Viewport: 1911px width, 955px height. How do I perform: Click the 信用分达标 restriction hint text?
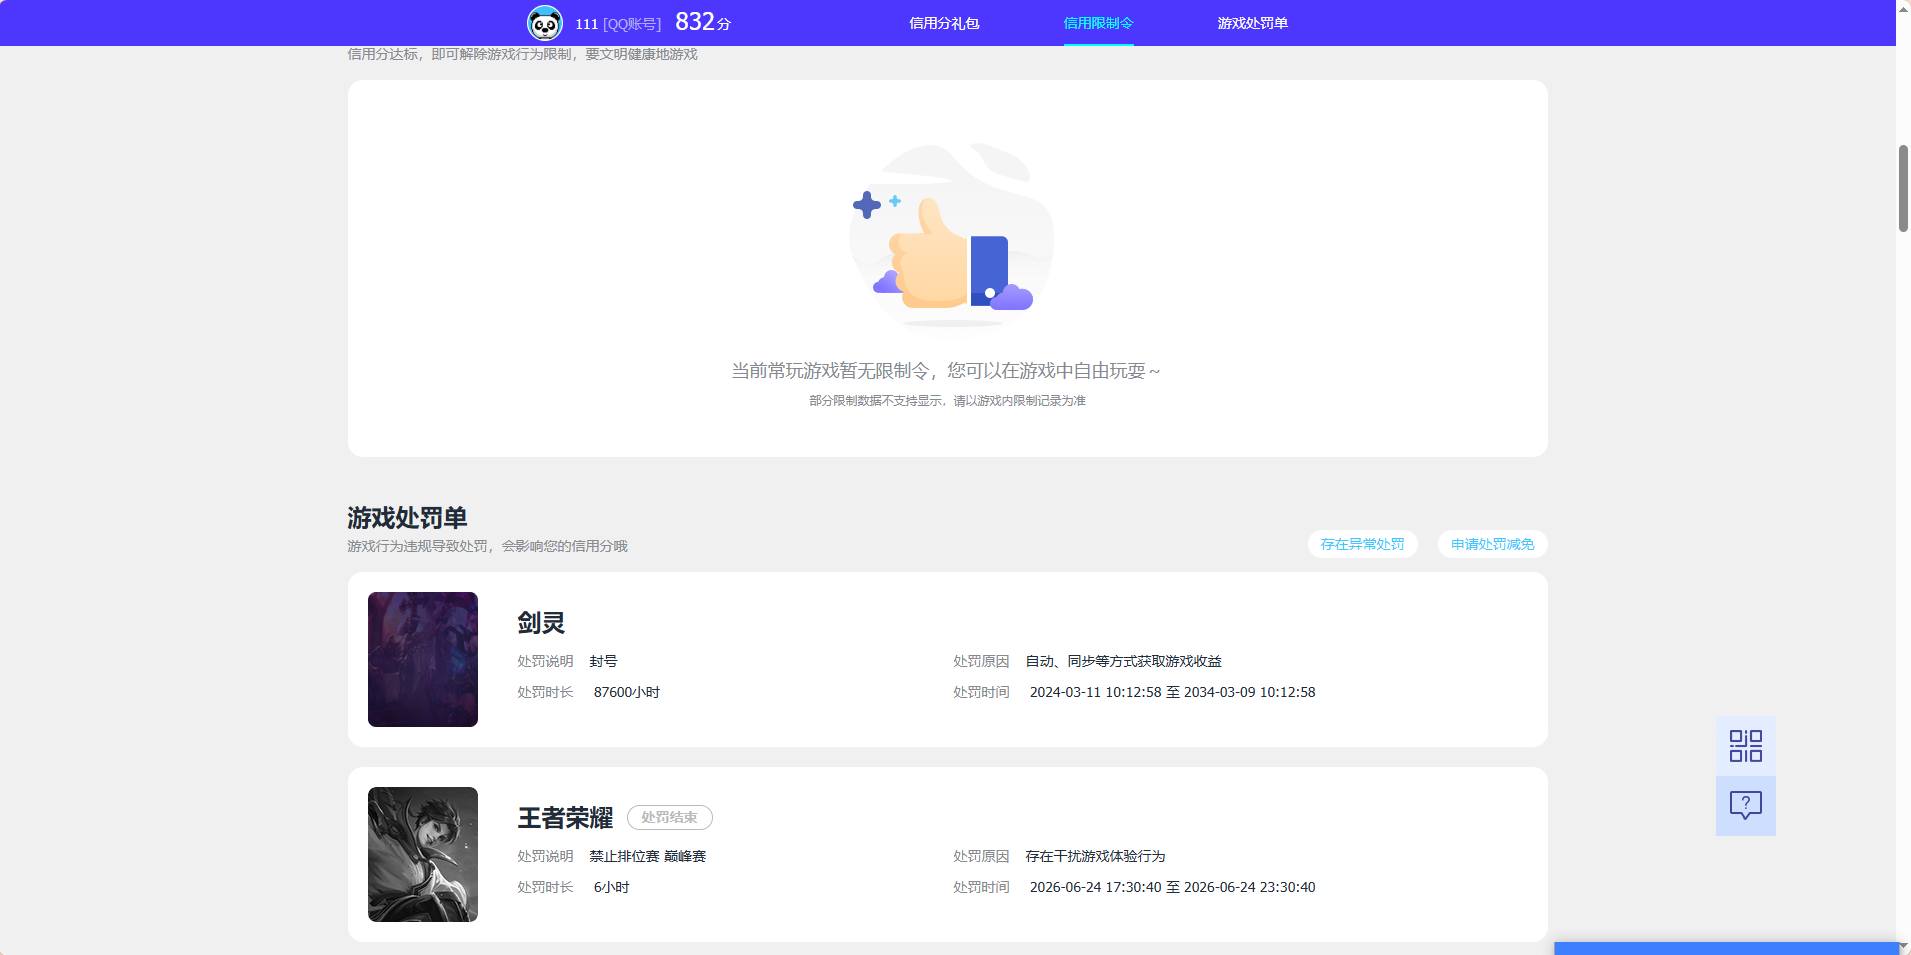pyautogui.click(x=522, y=54)
